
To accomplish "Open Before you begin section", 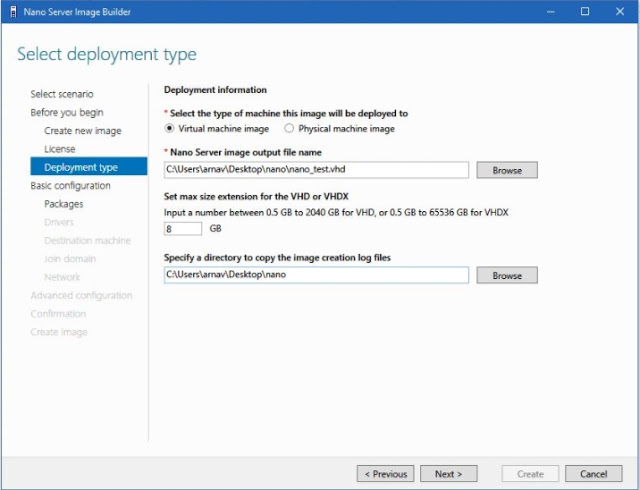I will (x=66, y=112).
